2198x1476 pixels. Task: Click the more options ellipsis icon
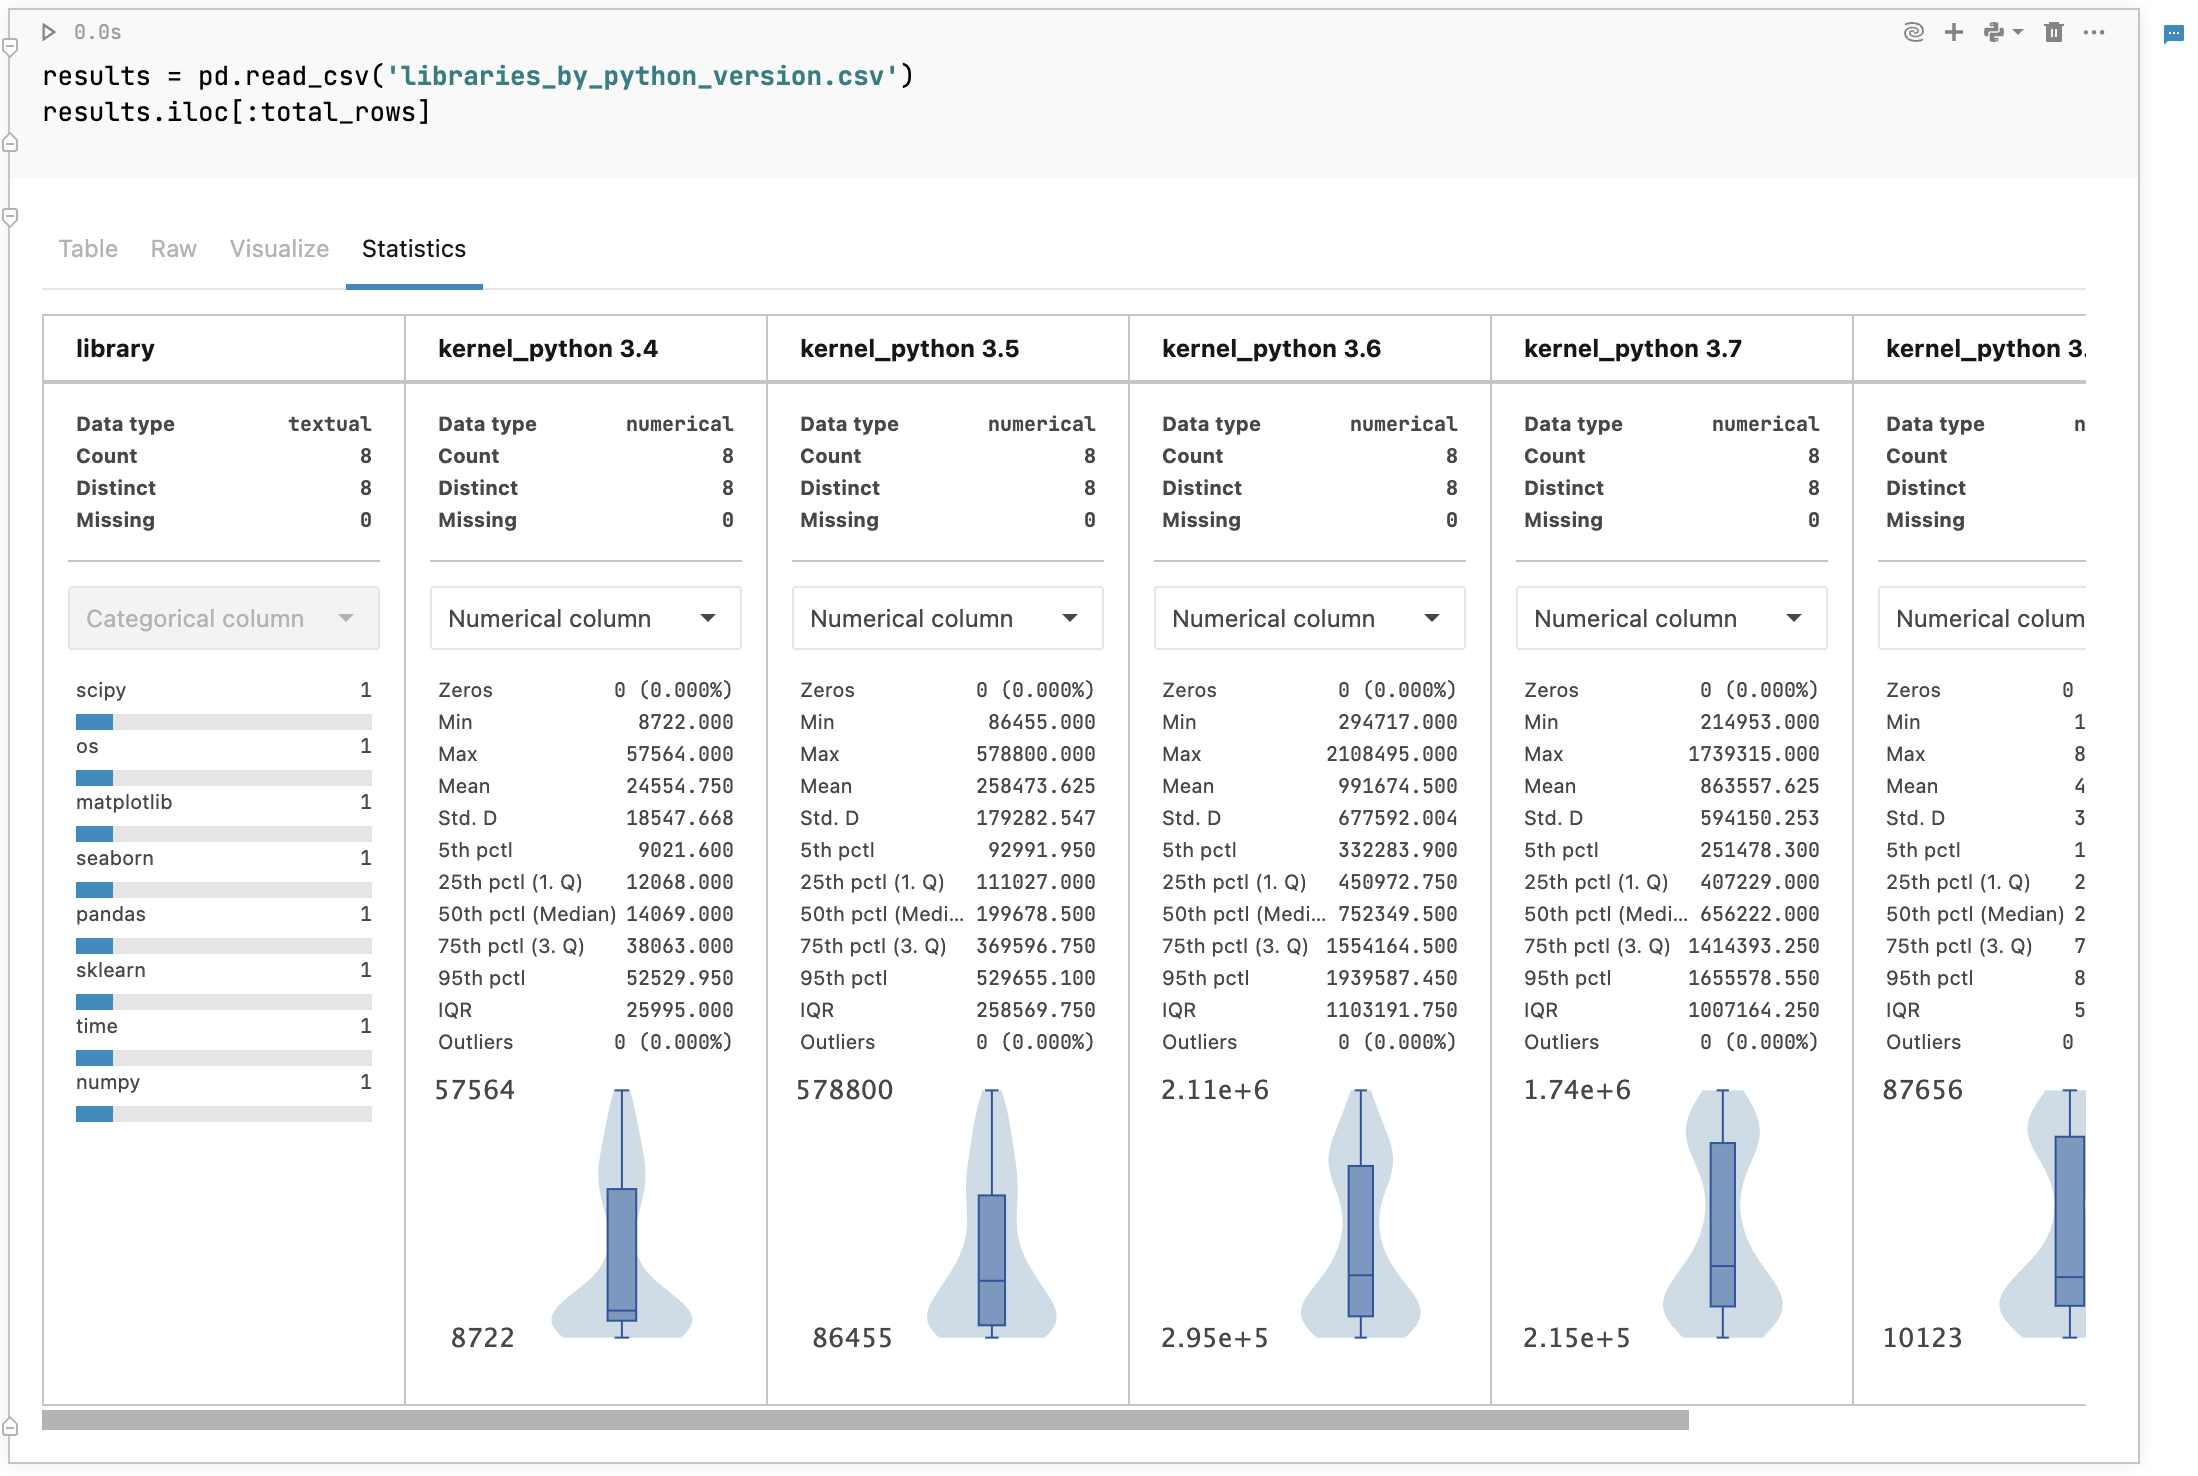pos(2101,30)
